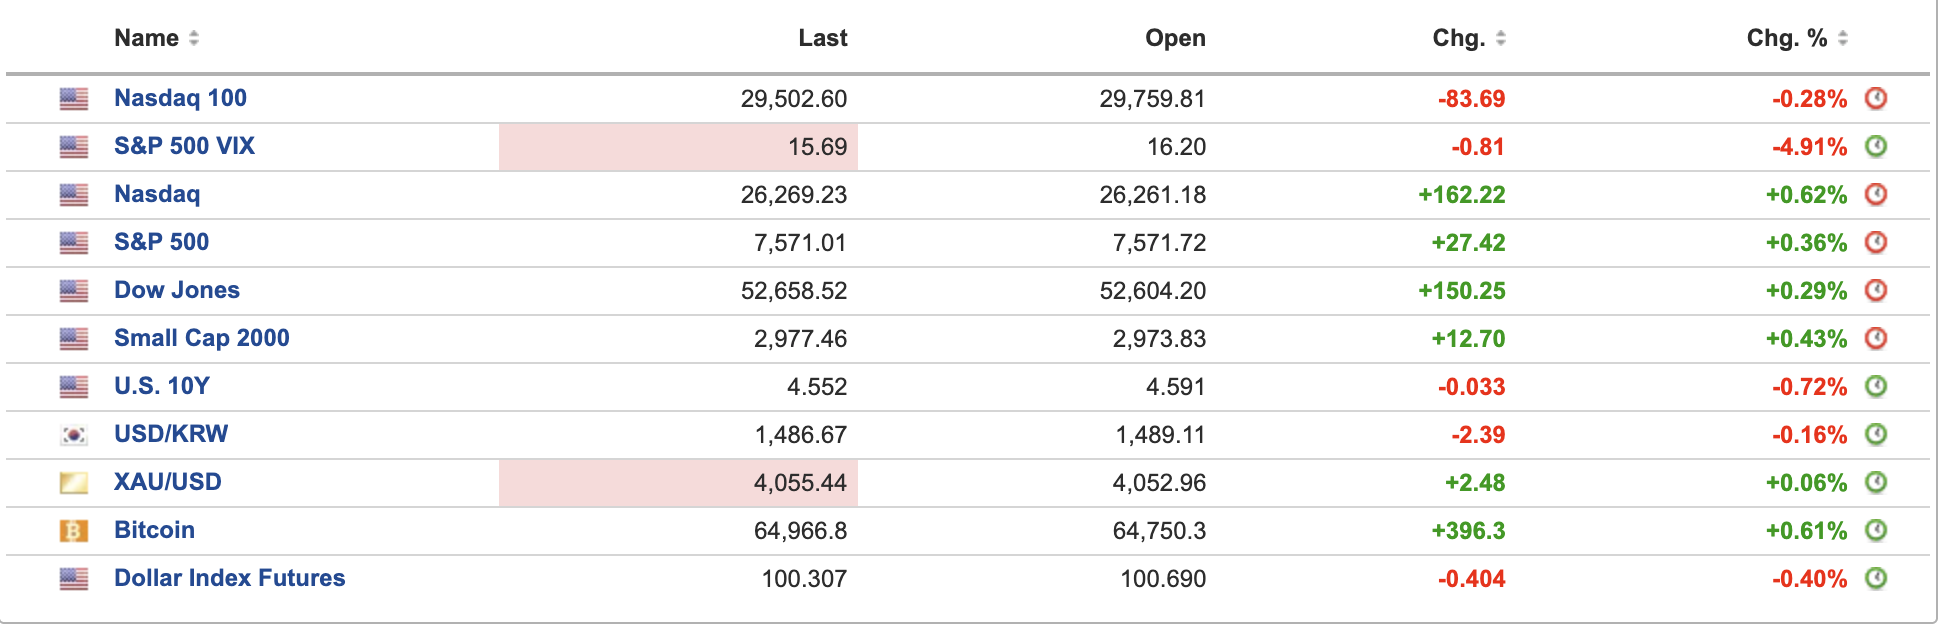Open the Small Cap 2000 link
The width and height of the screenshot is (1950, 626).
202,338
